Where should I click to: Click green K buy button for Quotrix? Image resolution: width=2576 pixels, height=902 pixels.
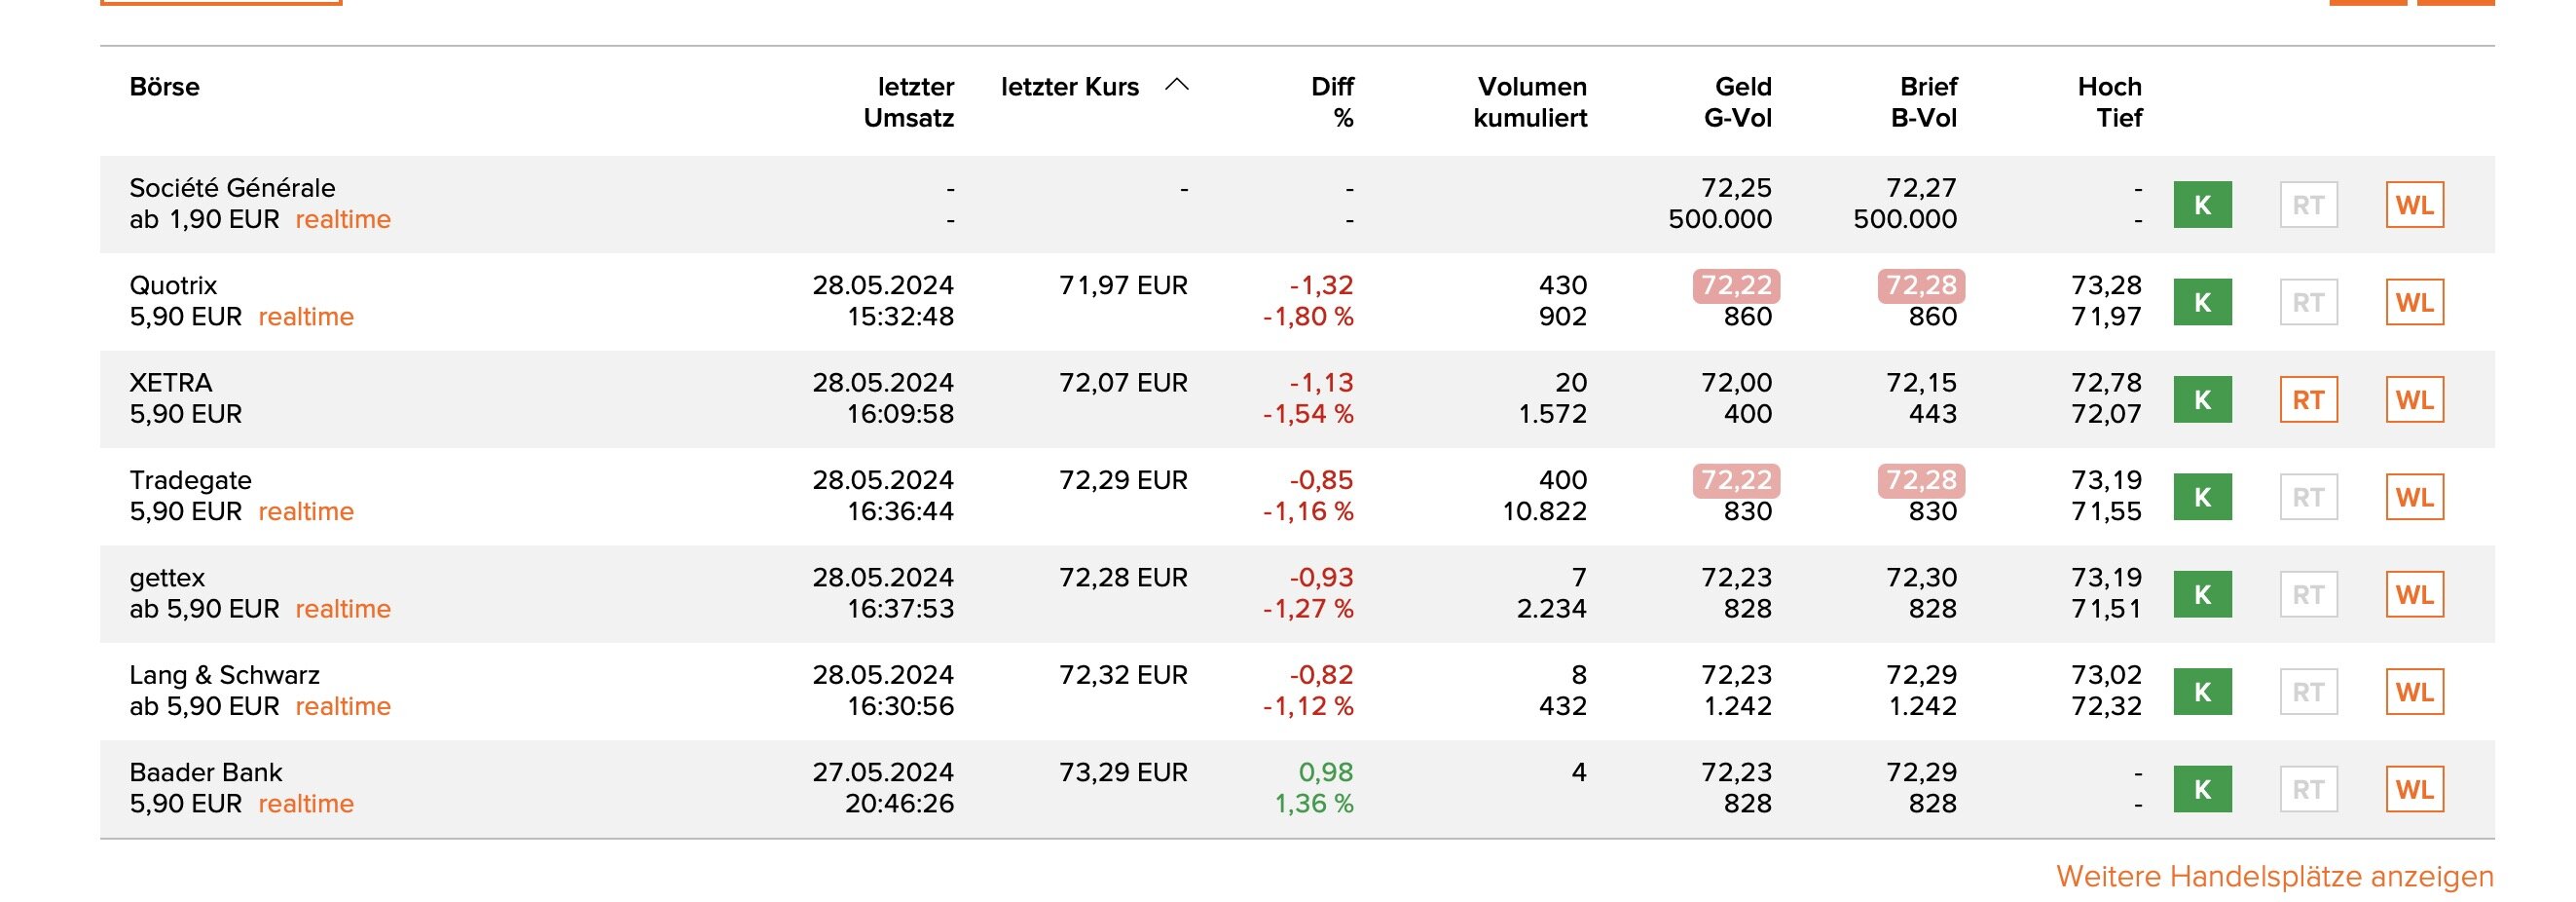tap(2202, 302)
